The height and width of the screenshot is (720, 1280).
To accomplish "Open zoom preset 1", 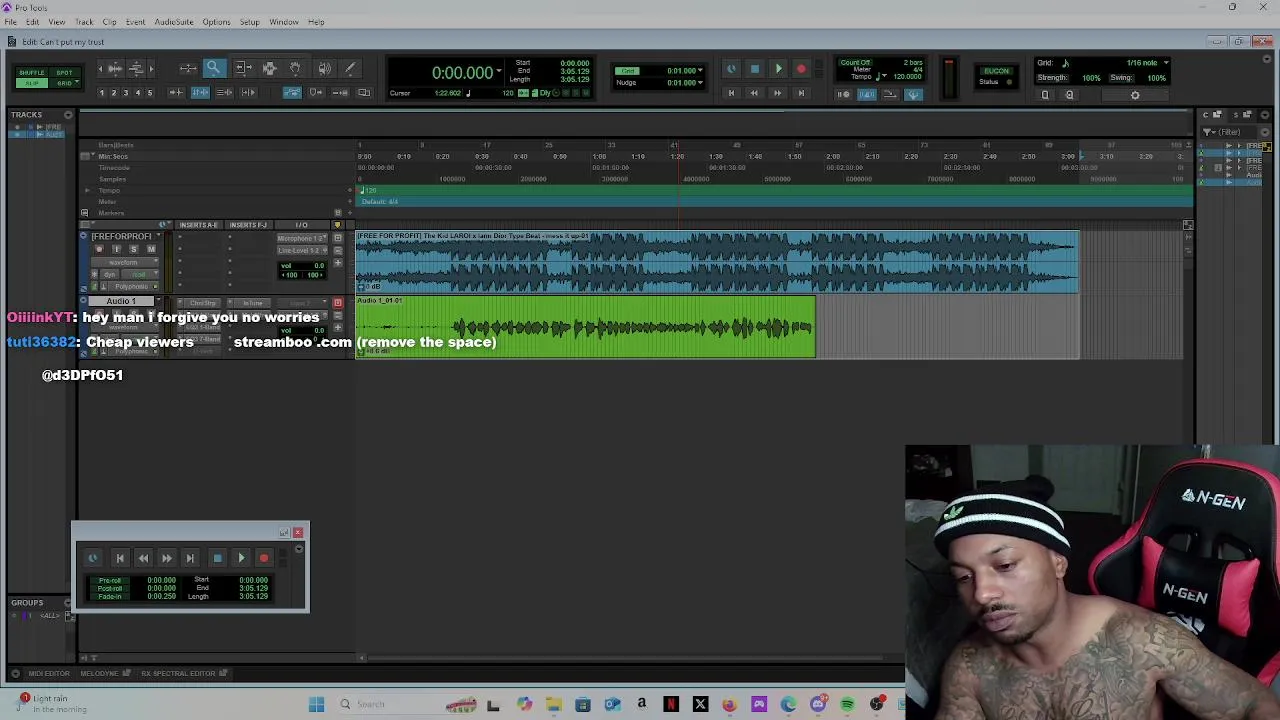I will 101,93.
